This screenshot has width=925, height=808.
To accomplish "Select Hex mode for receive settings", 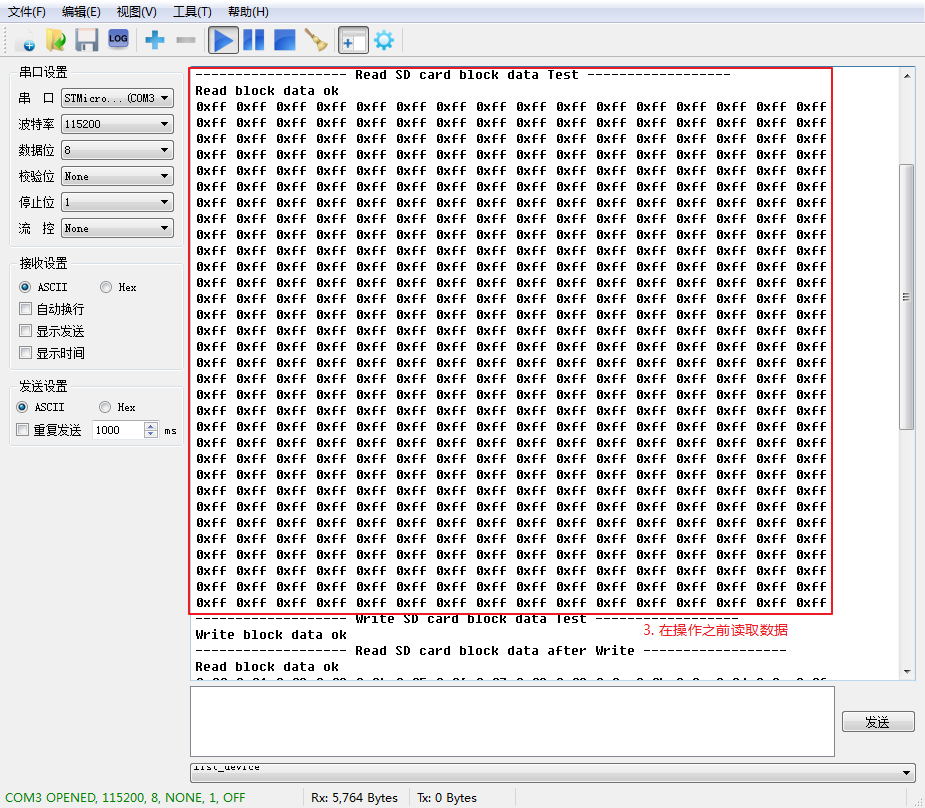I will coord(107,286).
